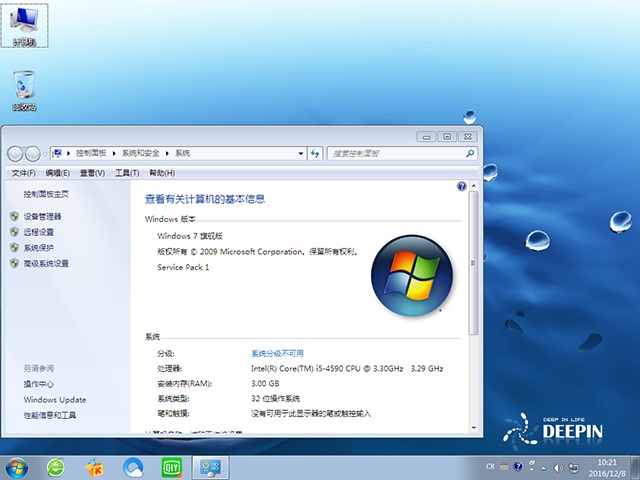
Task: Click the Forward navigation arrow button
Action: coord(32,154)
